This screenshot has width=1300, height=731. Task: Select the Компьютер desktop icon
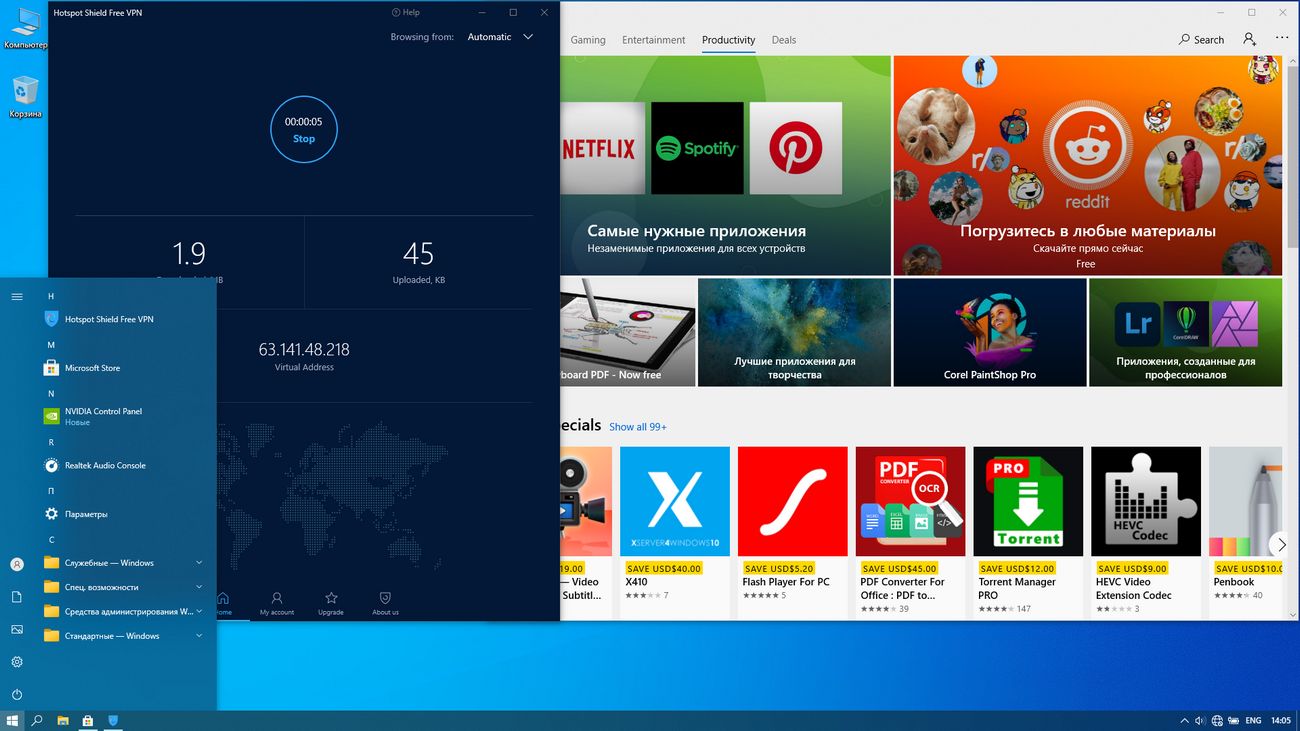click(x=25, y=29)
